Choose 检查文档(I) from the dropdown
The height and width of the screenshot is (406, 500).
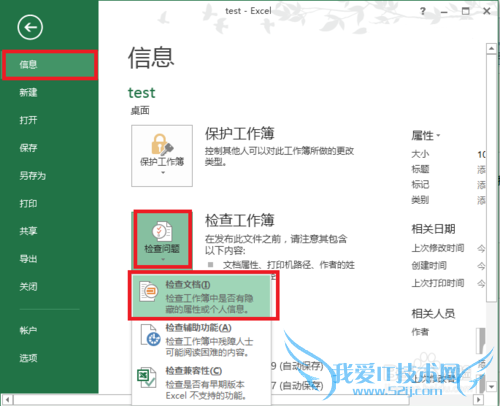point(202,296)
